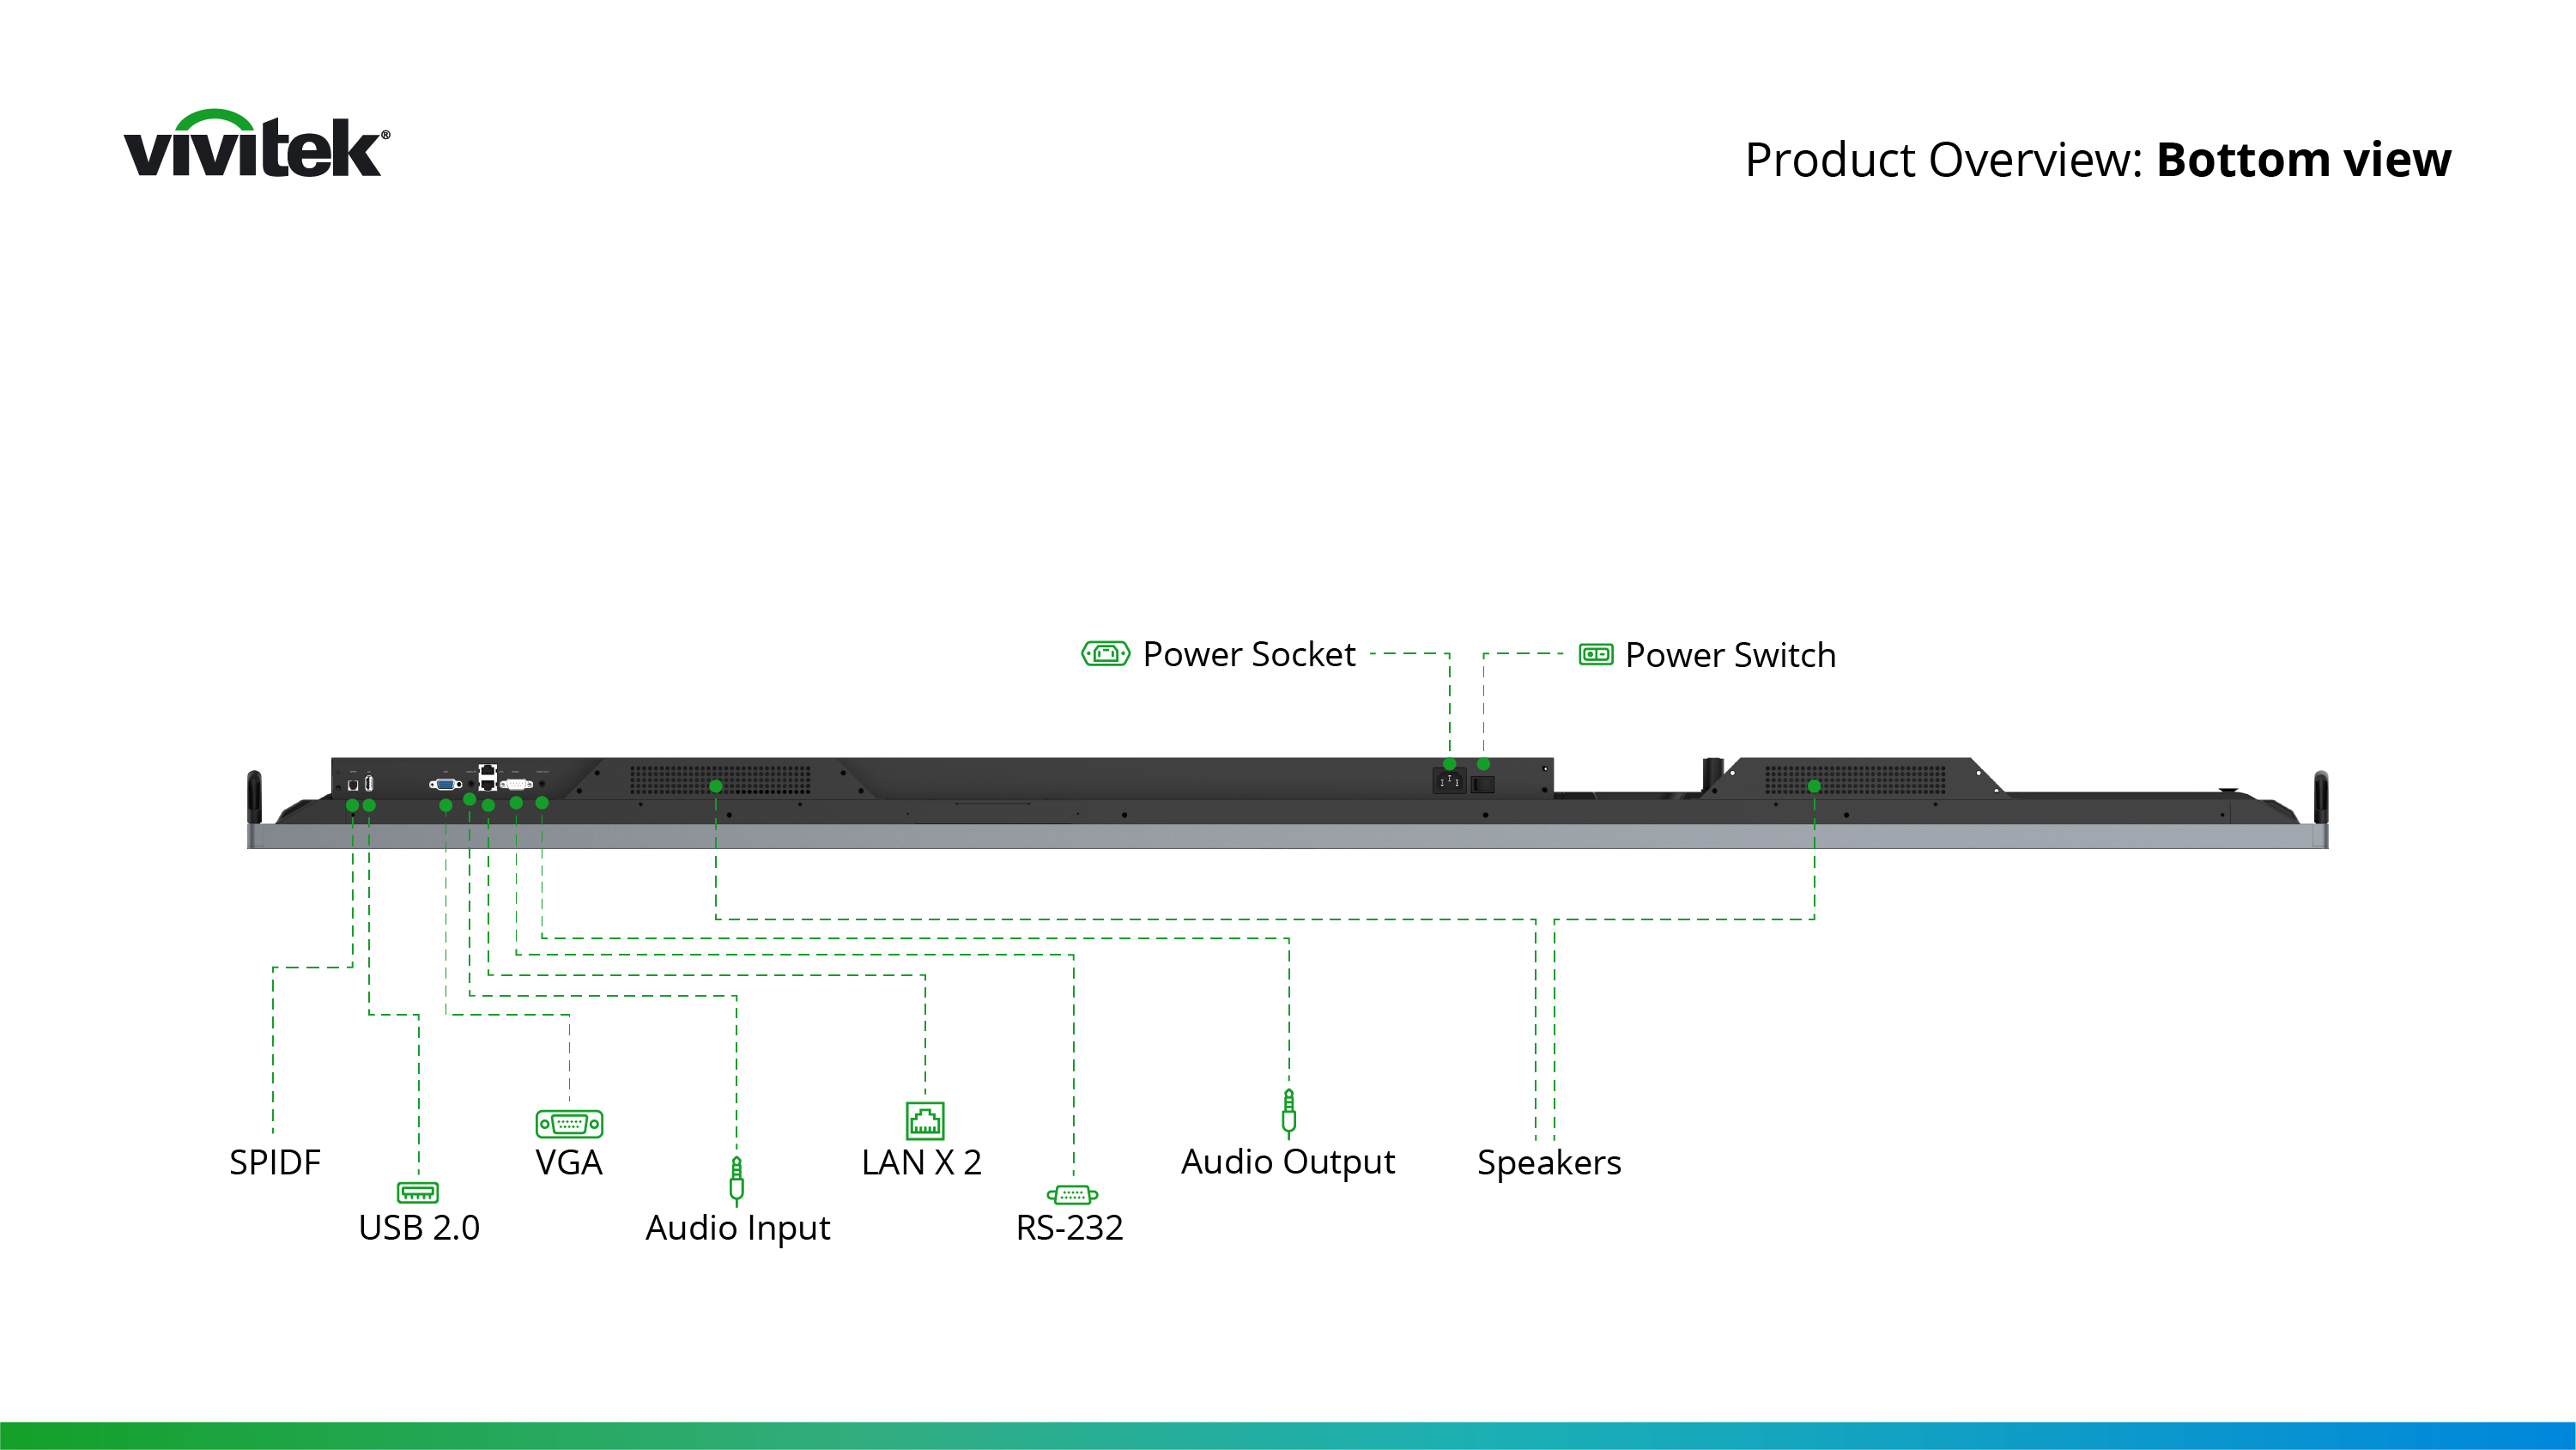The height and width of the screenshot is (1450, 2576).
Task: Click the Power Switch text label
Action: tap(1730, 656)
